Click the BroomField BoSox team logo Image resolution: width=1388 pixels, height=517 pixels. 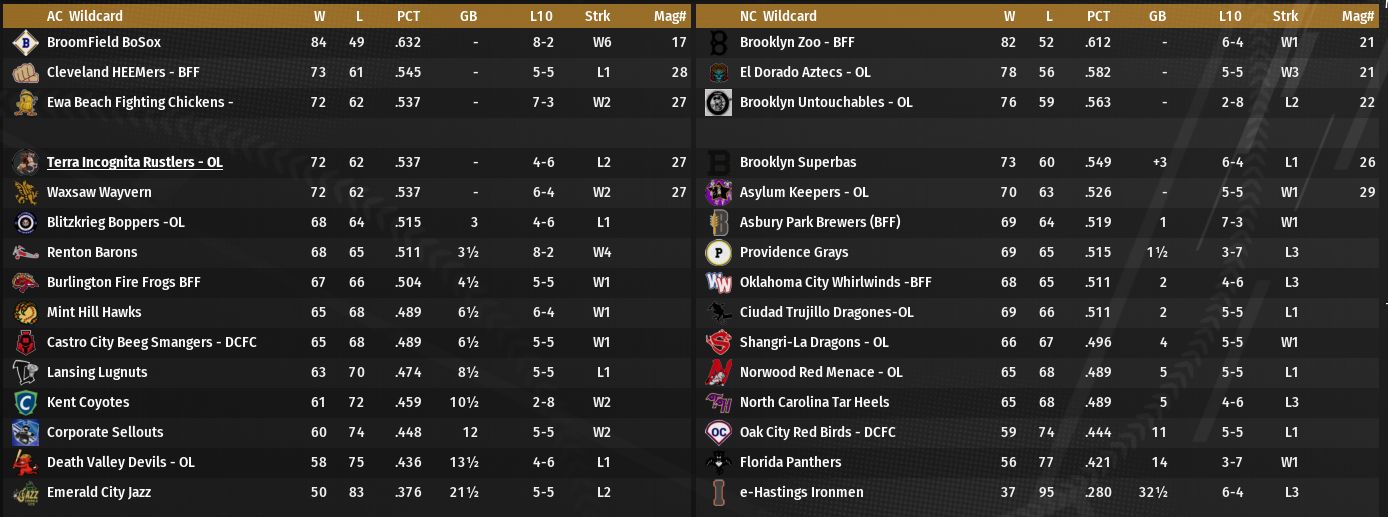coord(25,42)
